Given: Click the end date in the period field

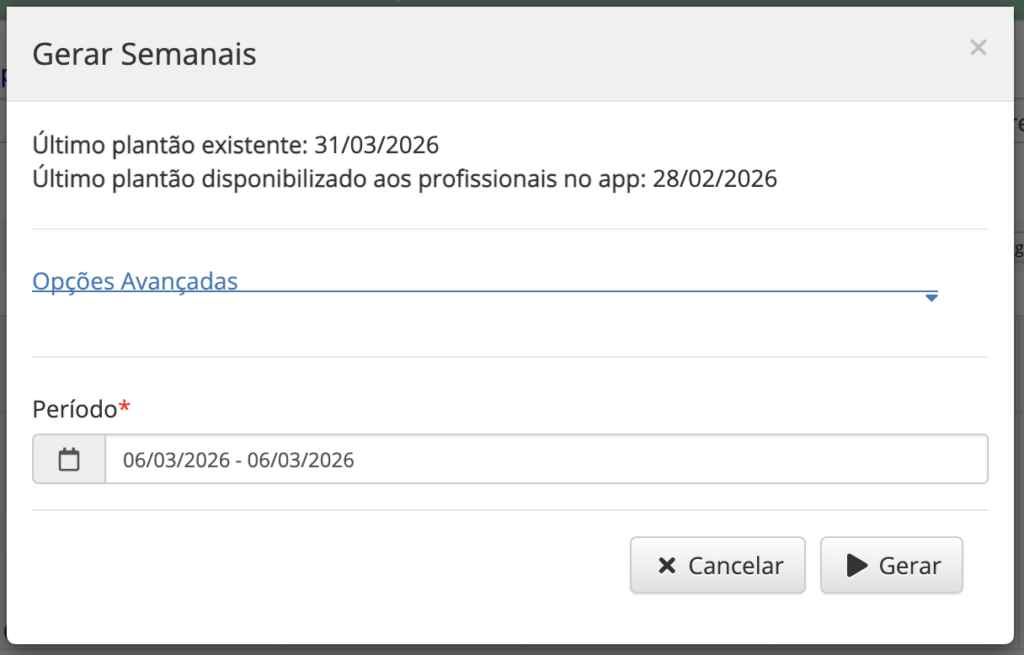Looking at the screenshot, I should click(x=301, y=461).
